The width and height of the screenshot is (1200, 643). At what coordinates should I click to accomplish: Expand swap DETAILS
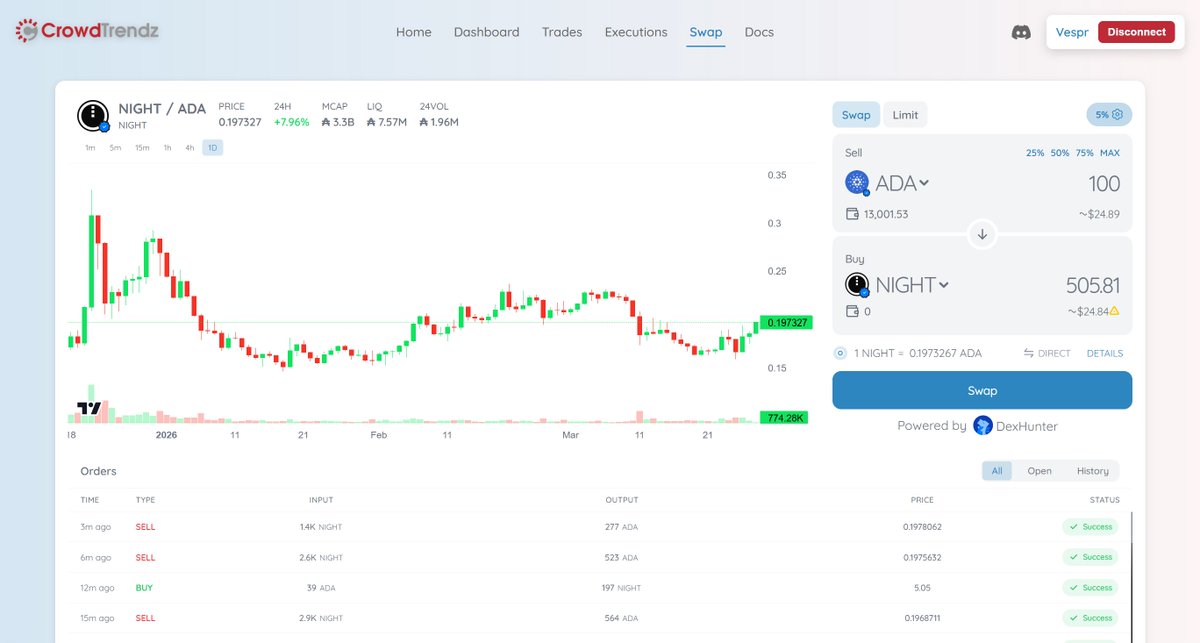click(1105, 353)
